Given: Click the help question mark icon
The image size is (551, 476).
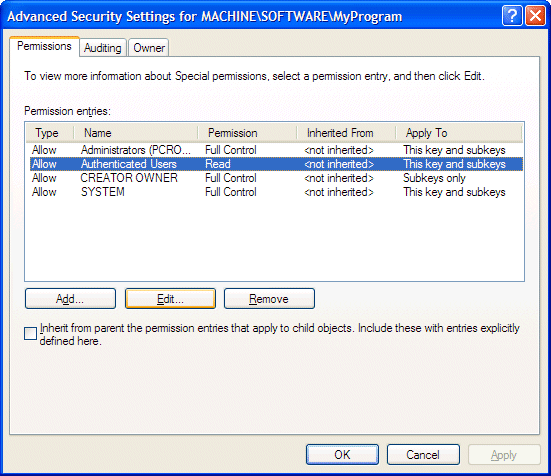Looking at the screenshot, I should [x=512, y=16].
